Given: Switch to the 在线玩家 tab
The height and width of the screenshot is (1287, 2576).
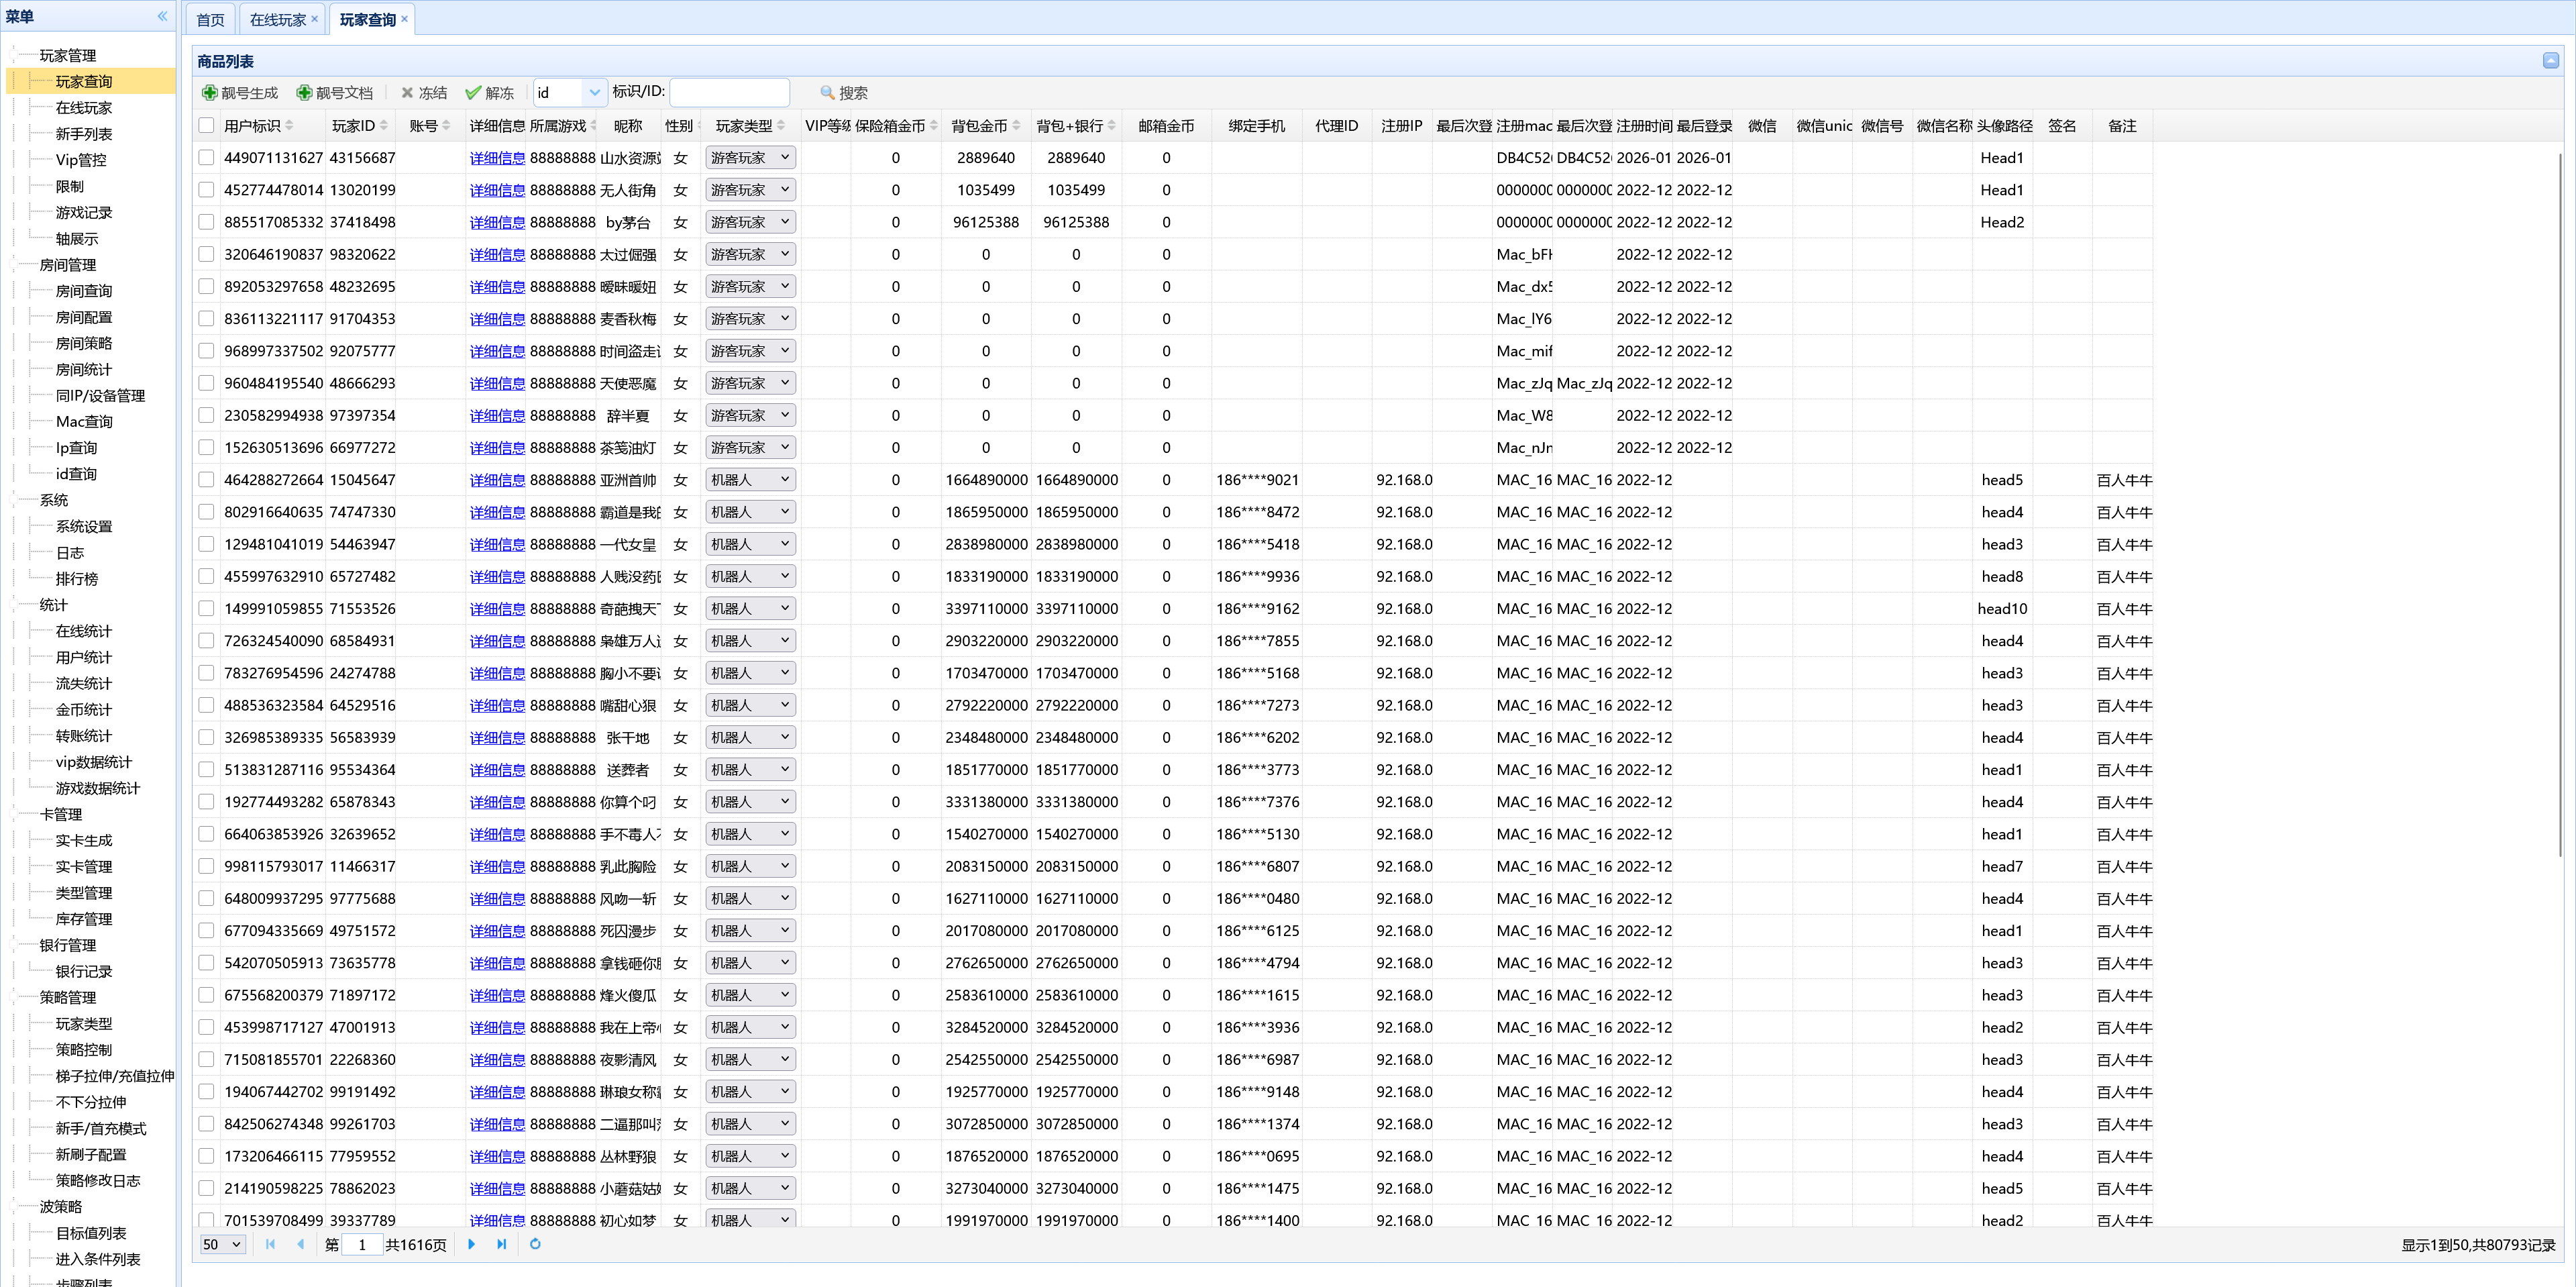Looking at the screenshot, I should (x=278, y=20).
